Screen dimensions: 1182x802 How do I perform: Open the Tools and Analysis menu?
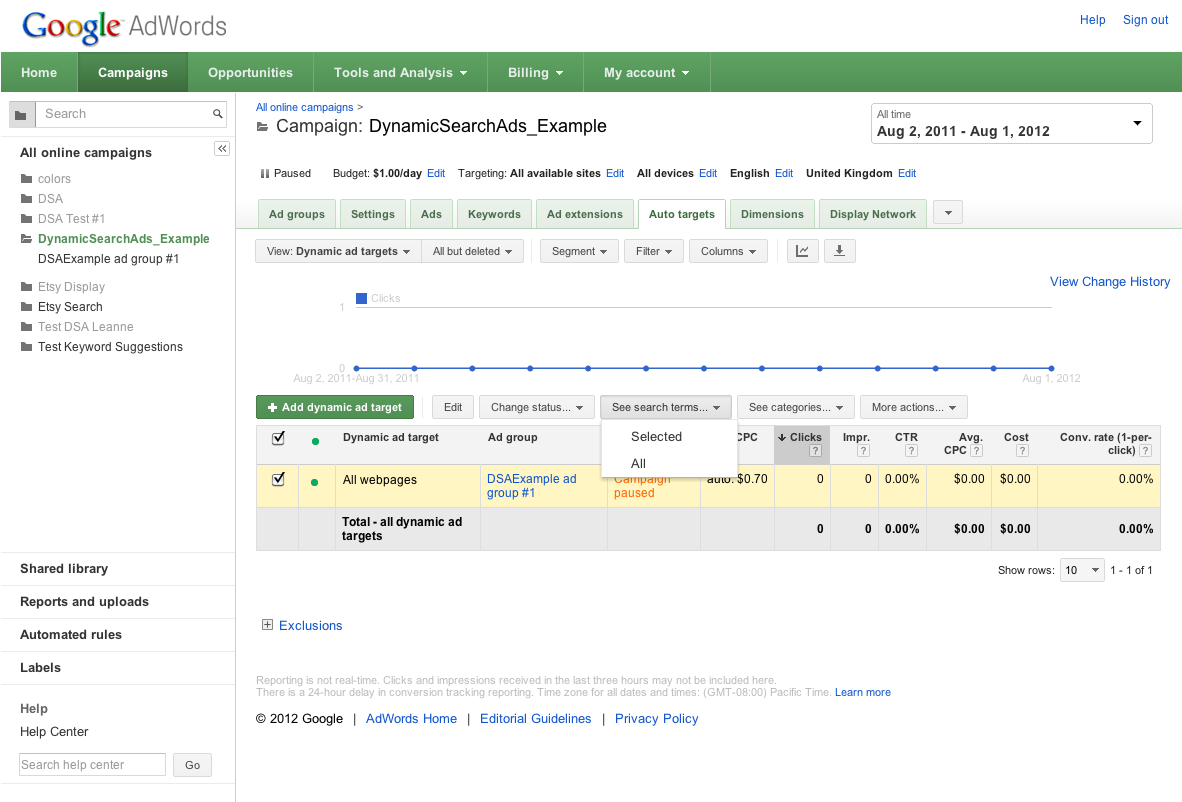click(x=400, y=72)
